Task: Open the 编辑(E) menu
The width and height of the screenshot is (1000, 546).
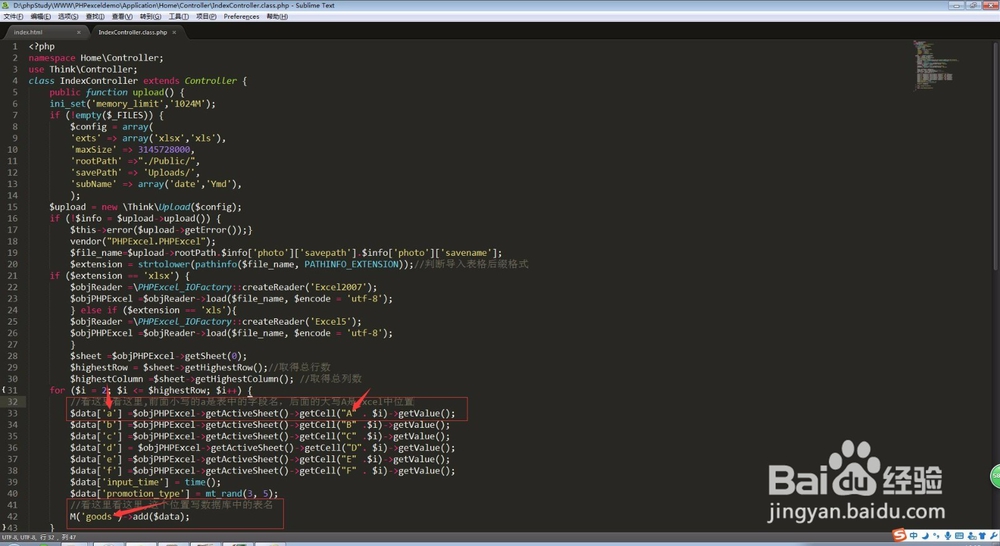Action: (40, 17)
